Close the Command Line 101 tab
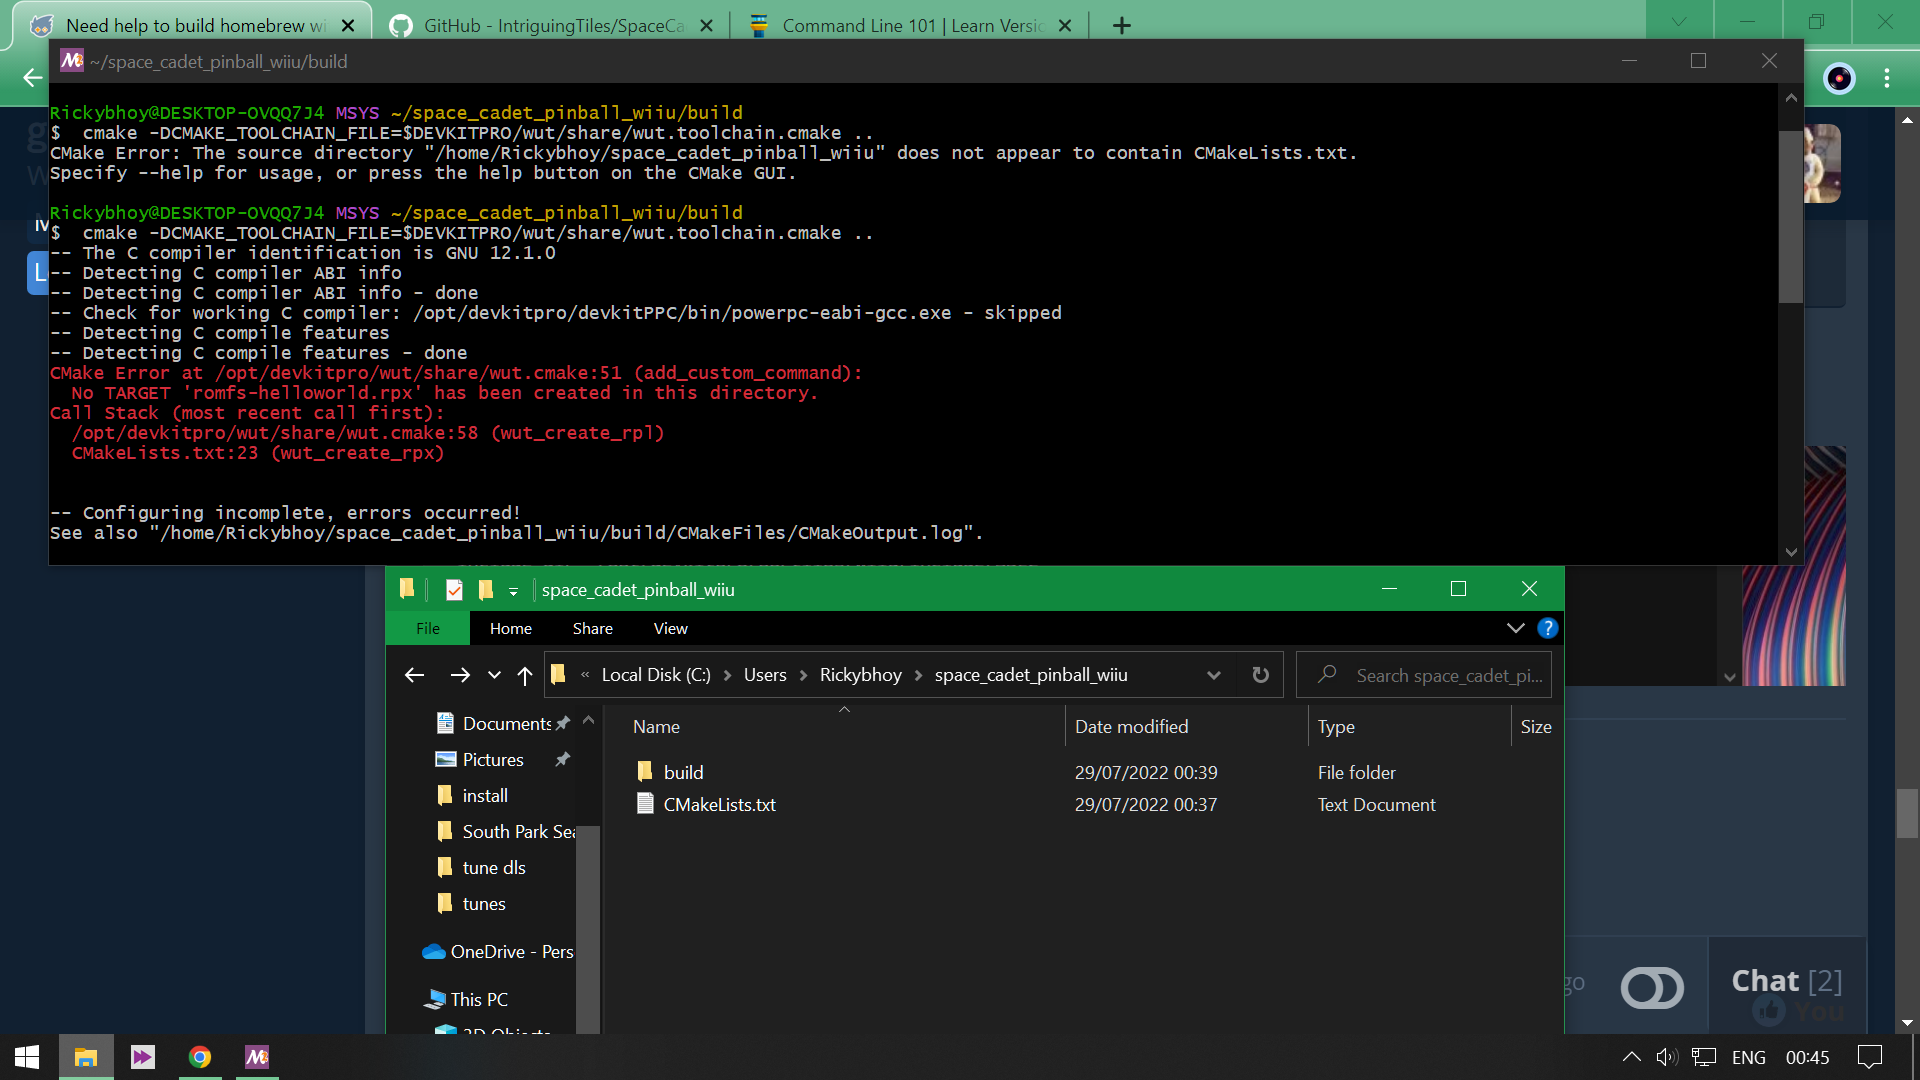1920x1080 pixels. [x=1065, y=25]
